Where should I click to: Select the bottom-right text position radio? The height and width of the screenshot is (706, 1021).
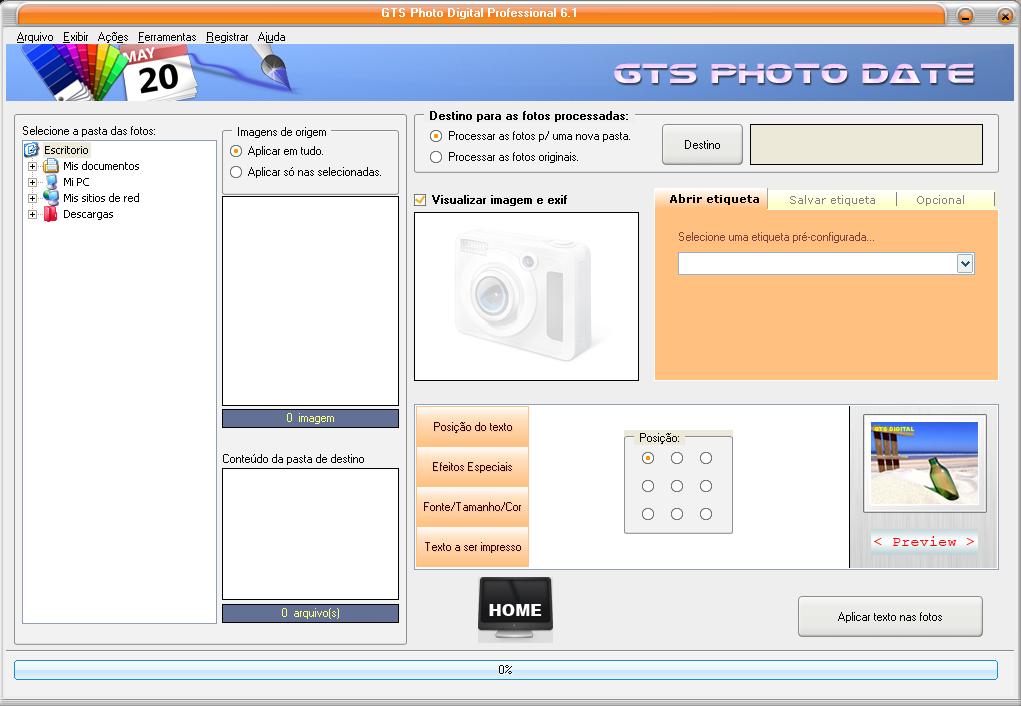pos(706,514)
